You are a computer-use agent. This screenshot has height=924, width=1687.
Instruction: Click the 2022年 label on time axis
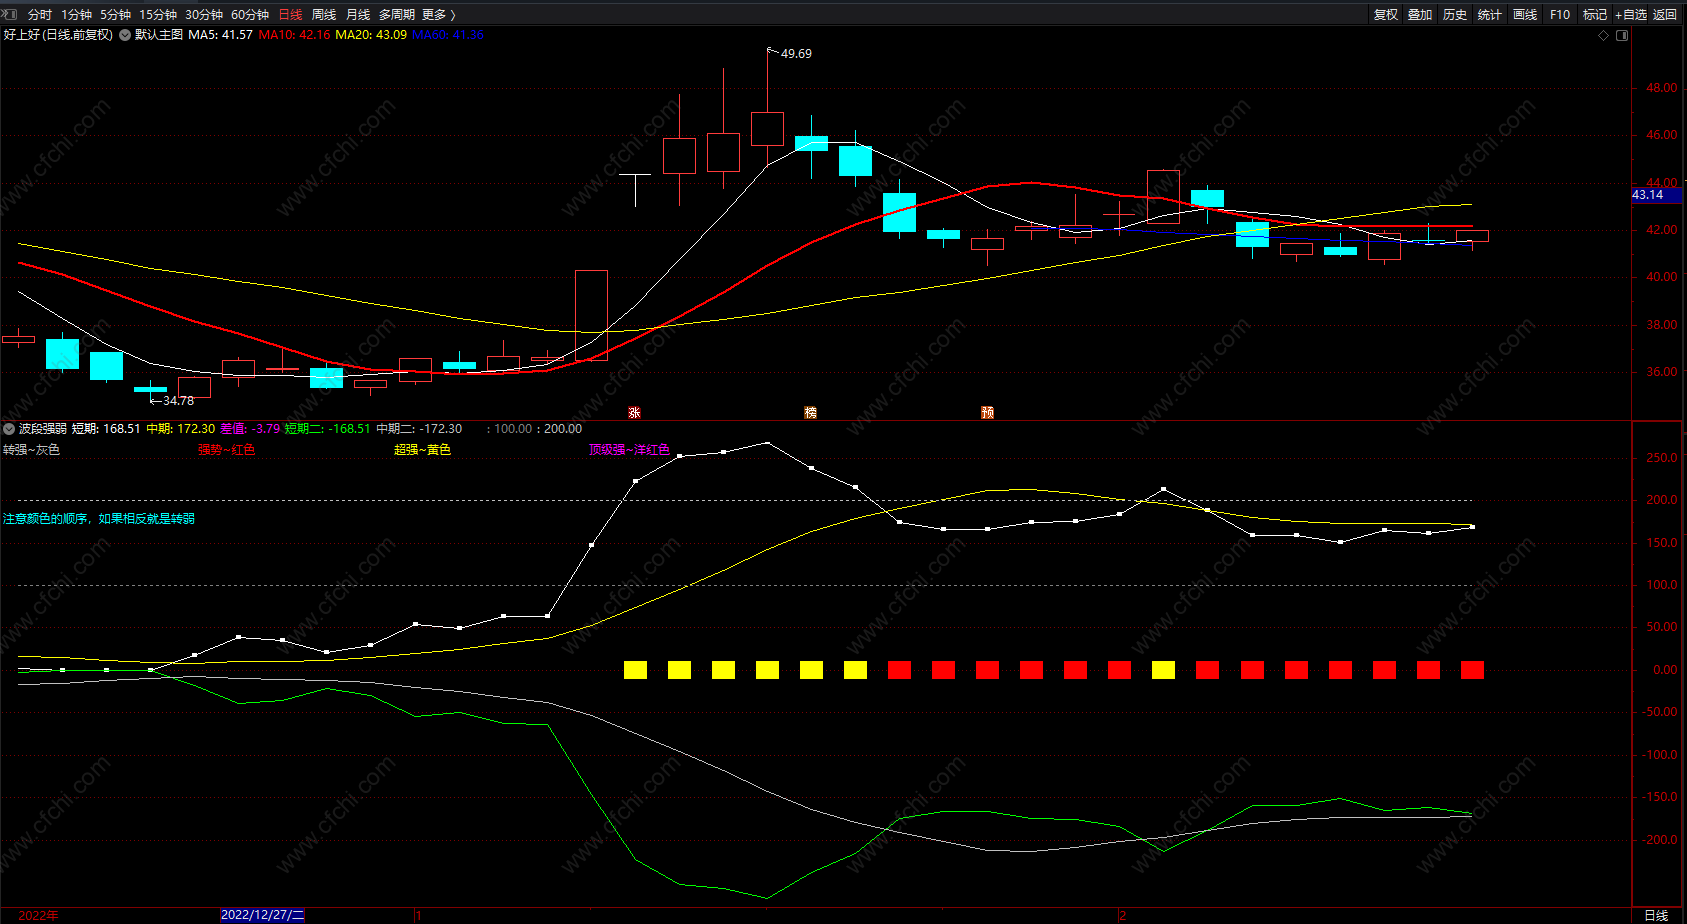[38, 916]
